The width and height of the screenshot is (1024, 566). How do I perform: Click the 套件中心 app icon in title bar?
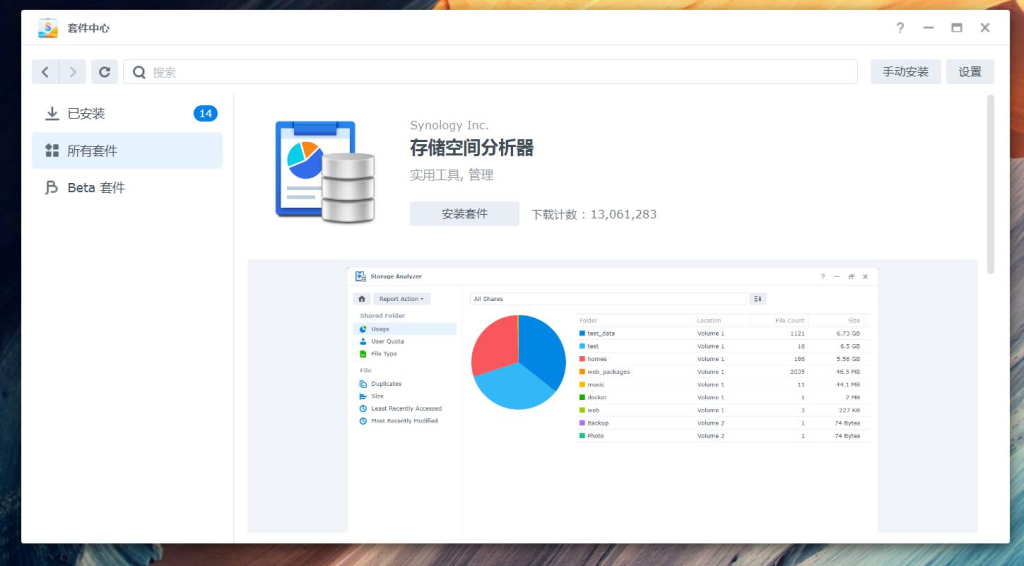48,28
